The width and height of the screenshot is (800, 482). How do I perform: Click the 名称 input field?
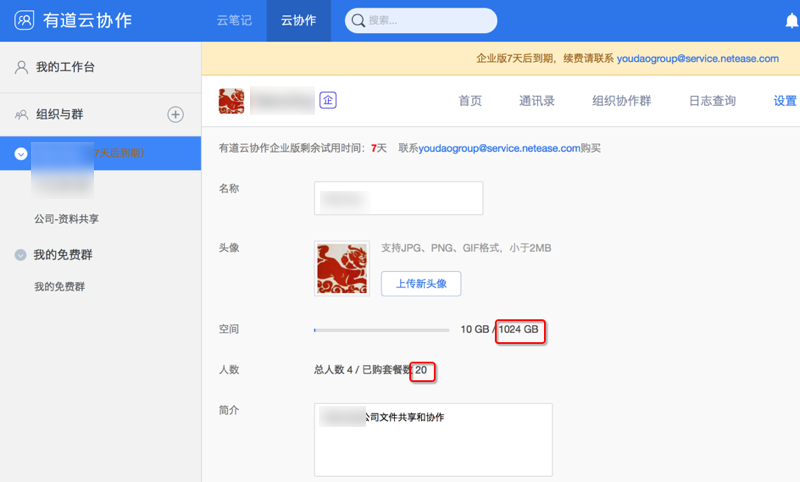[398, 198]
